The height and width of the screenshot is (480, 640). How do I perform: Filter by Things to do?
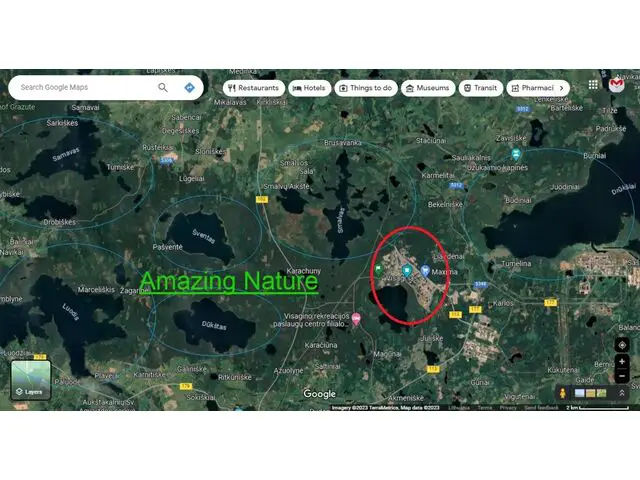point(365,88)
